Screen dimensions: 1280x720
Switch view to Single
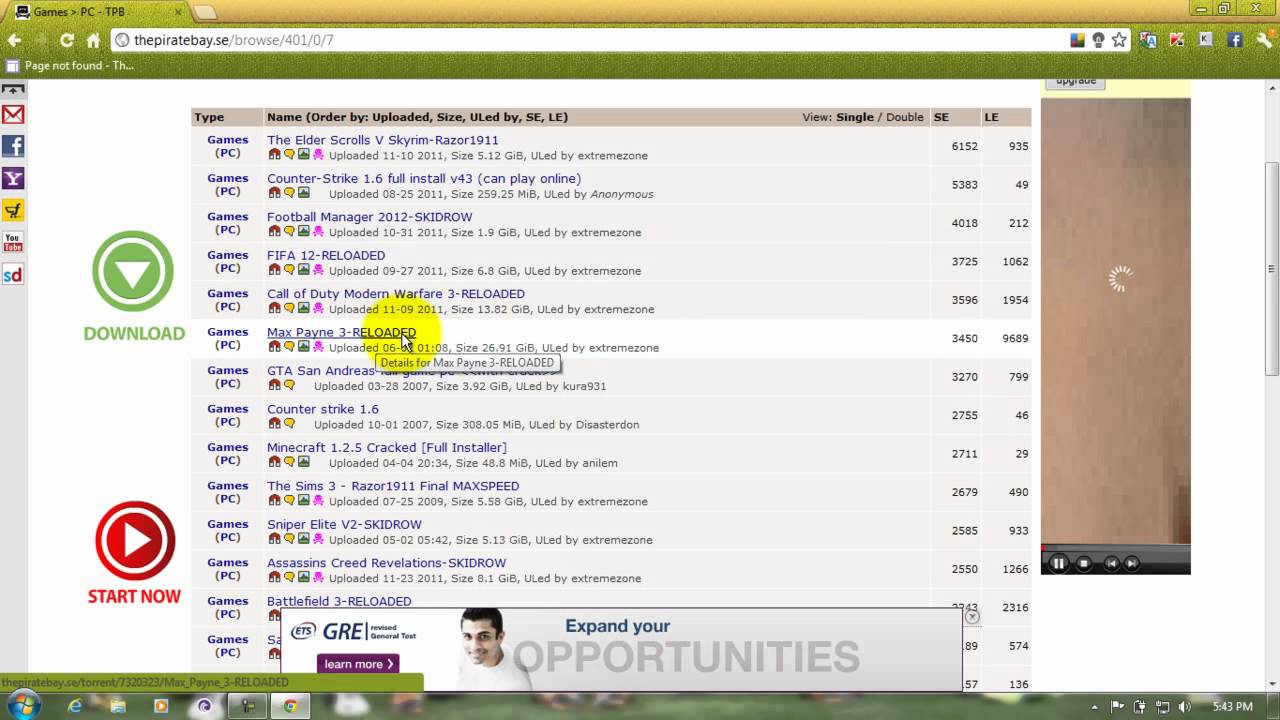(855, 117)
